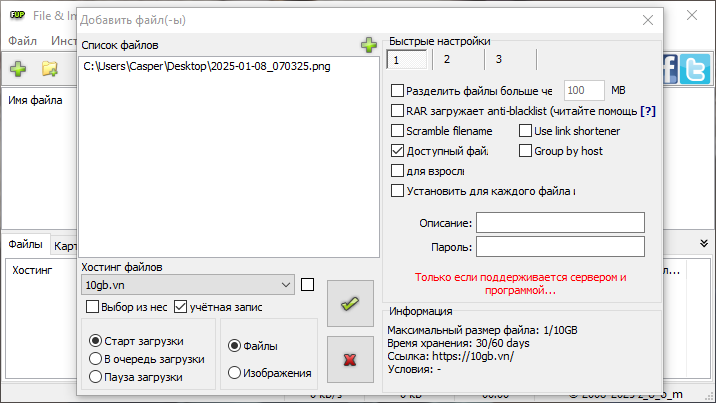Click the green plus icon in main toolbar

point(18,69)
